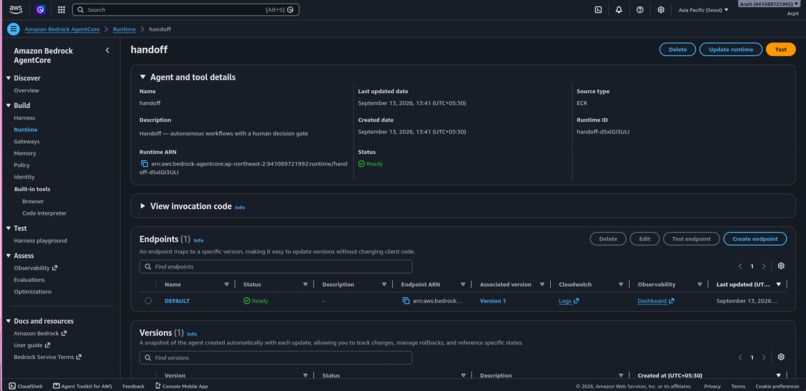Open Overview in the sidebar
Viewport: 806px width, 391px height.
click(26, 90)
